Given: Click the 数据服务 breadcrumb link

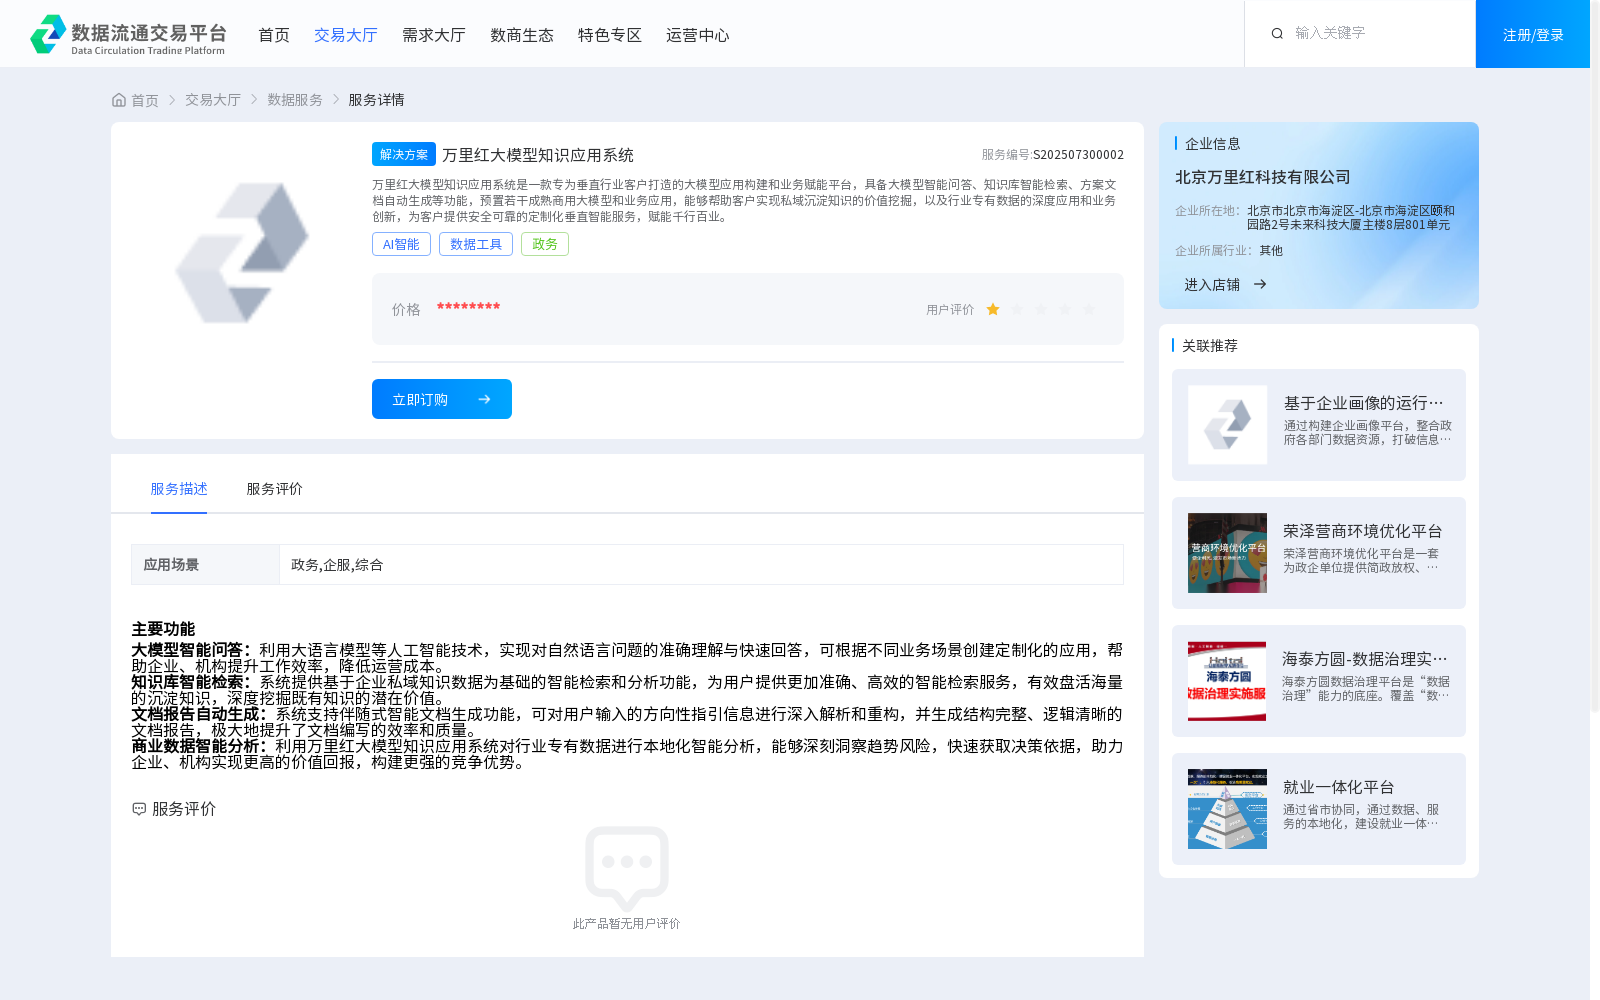Looking at the screenshot, I should coord(295,100).
